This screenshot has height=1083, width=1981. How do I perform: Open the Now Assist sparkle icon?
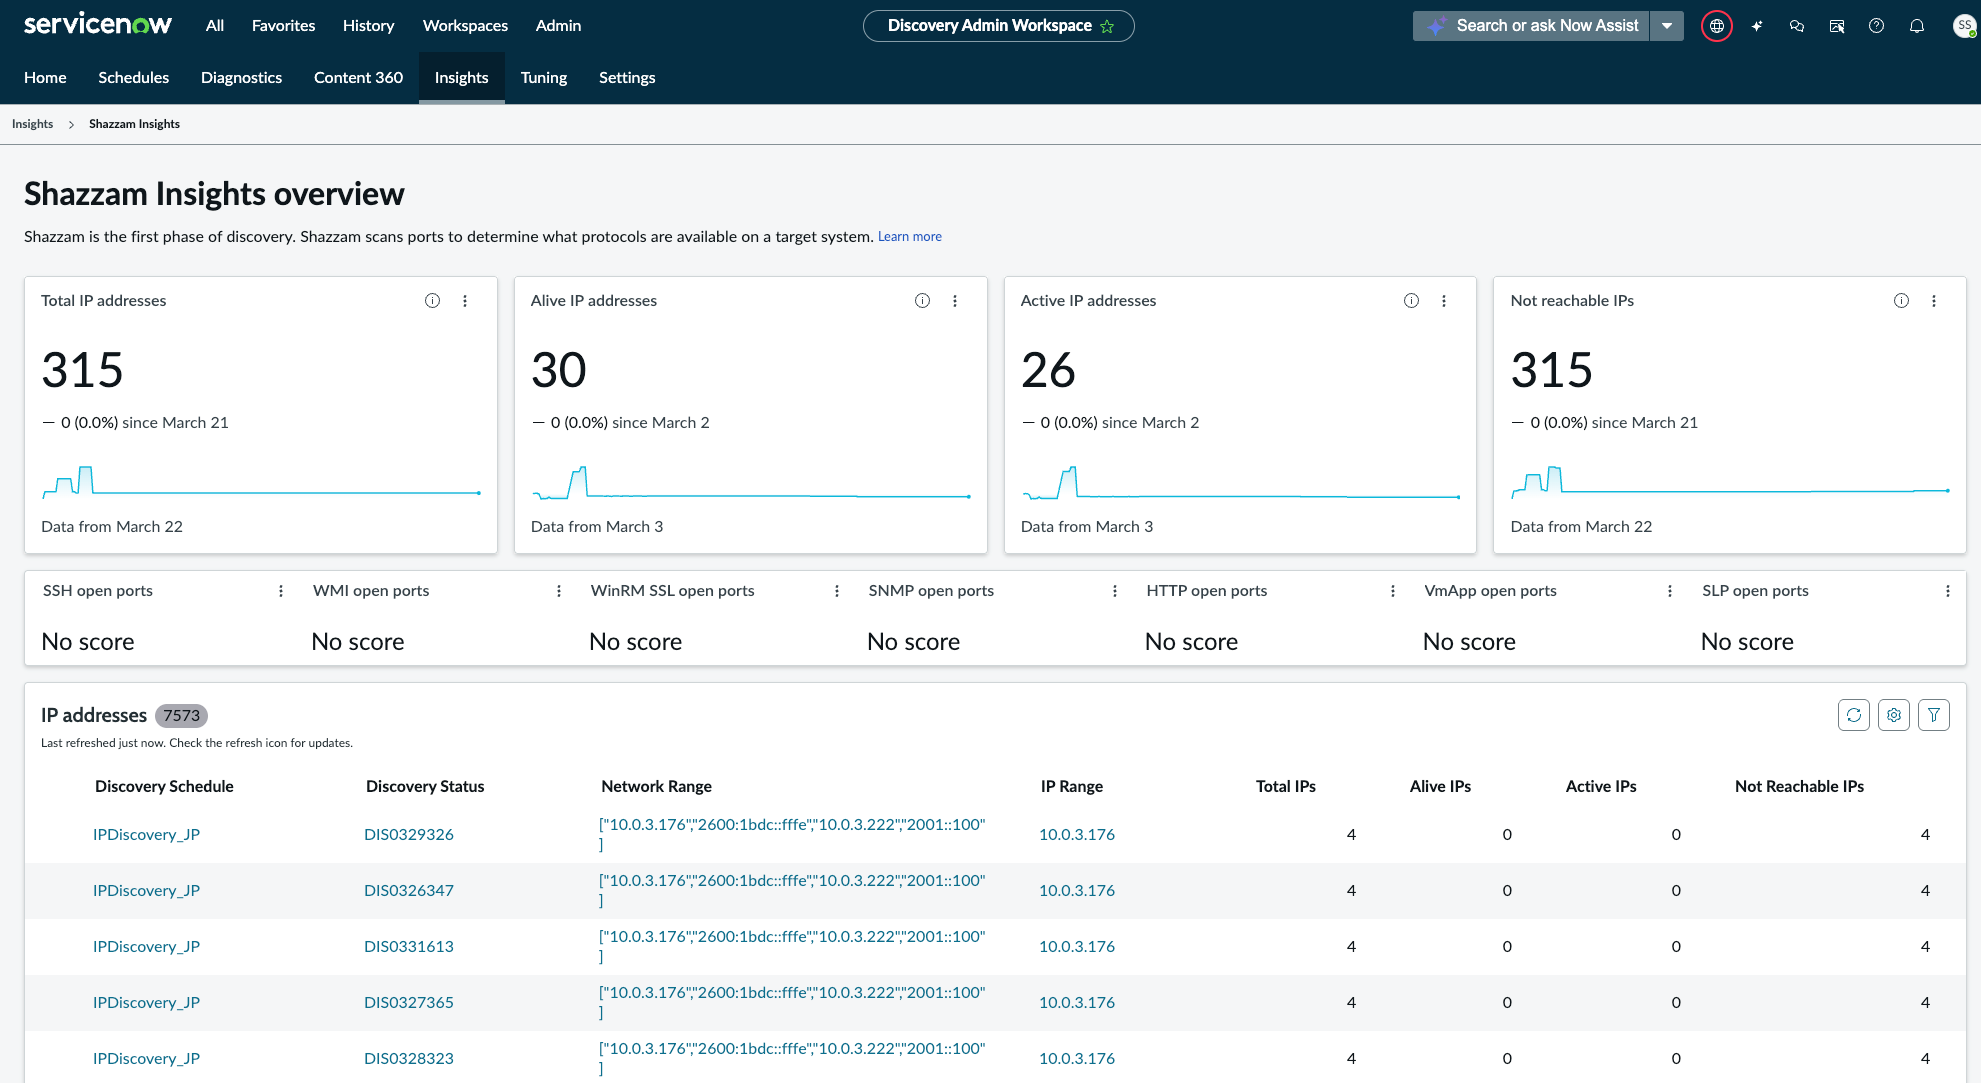tap(1757, 26)
